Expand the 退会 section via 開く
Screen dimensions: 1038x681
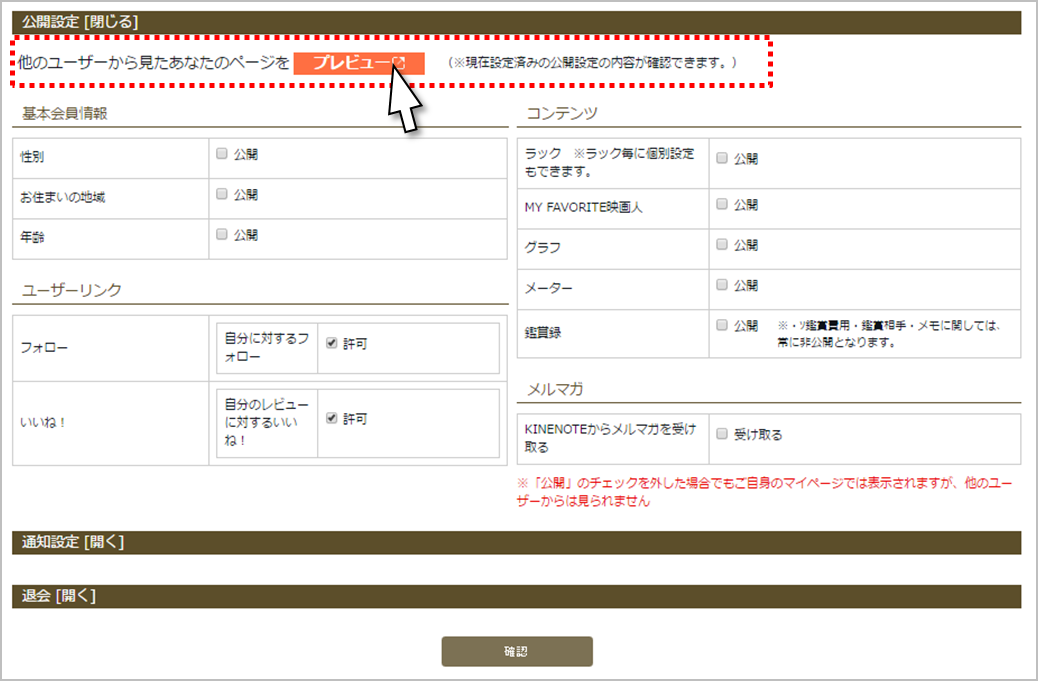click(76, 596)
